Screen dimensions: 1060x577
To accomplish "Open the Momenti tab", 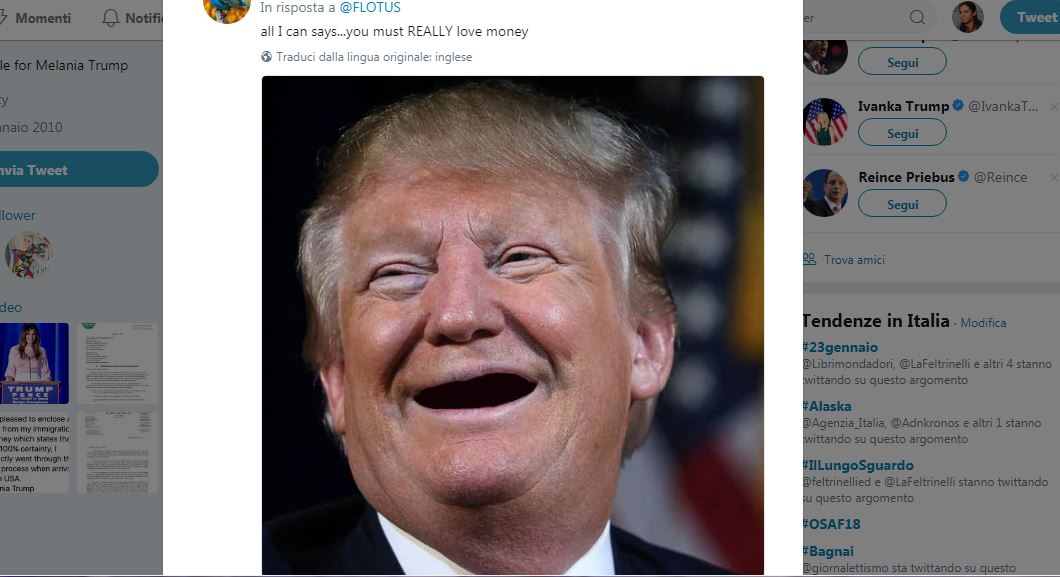I will pyautogui.click(x=42, y=18).
